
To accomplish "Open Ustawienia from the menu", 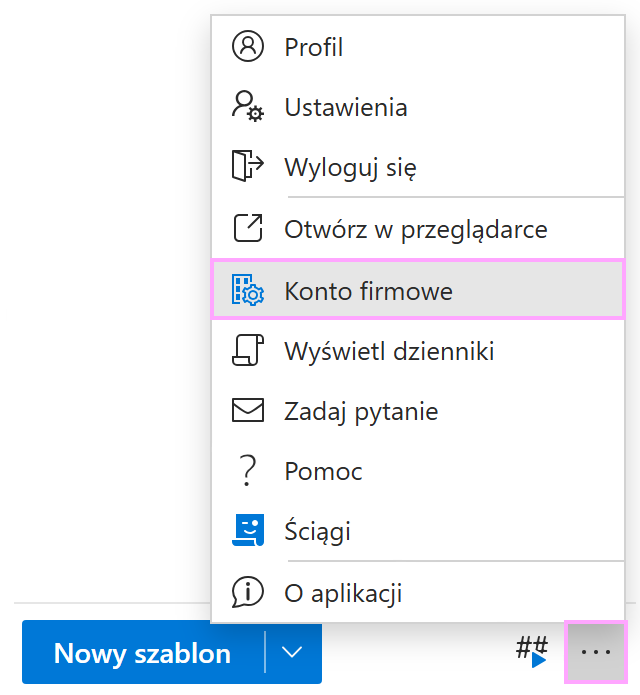I will (418, 107).
